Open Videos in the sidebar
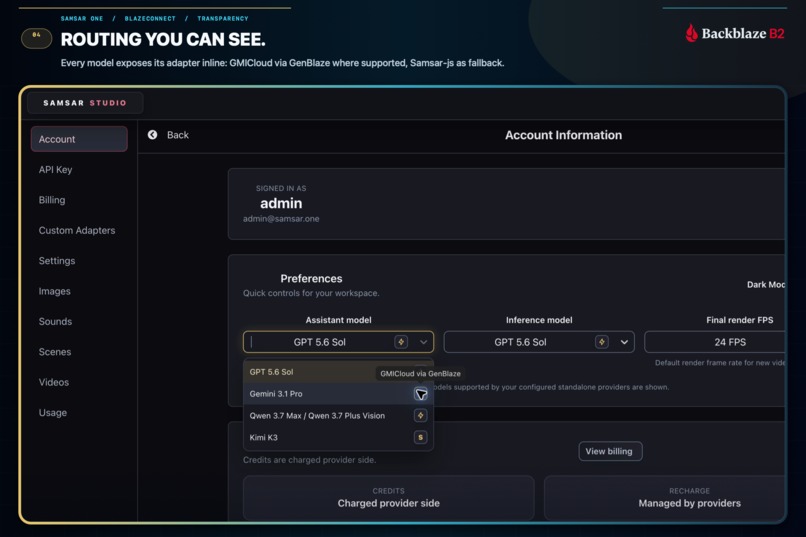The width and height of the screenshot is (806, 537). (x=54, y=382)
